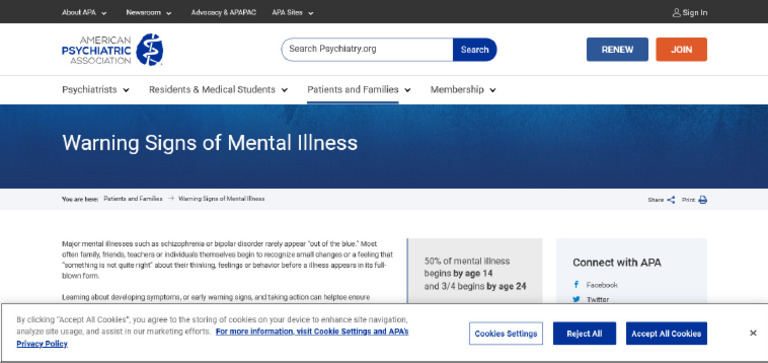This screenshot has width=768, height=363.
Task: Click the Sign In user icon
Action: point(676,13)
